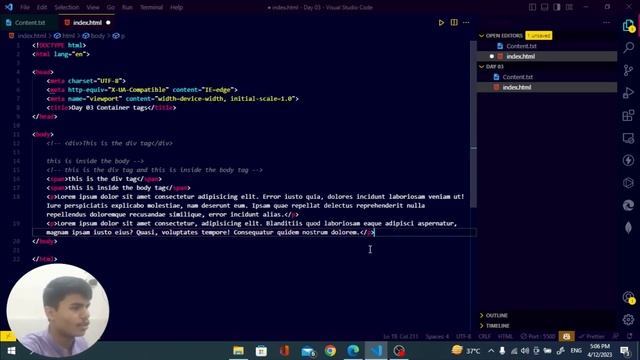Open the Terminal menu
Screen dimensions: 640x360
pyautogui.click(x=151, y=7)
